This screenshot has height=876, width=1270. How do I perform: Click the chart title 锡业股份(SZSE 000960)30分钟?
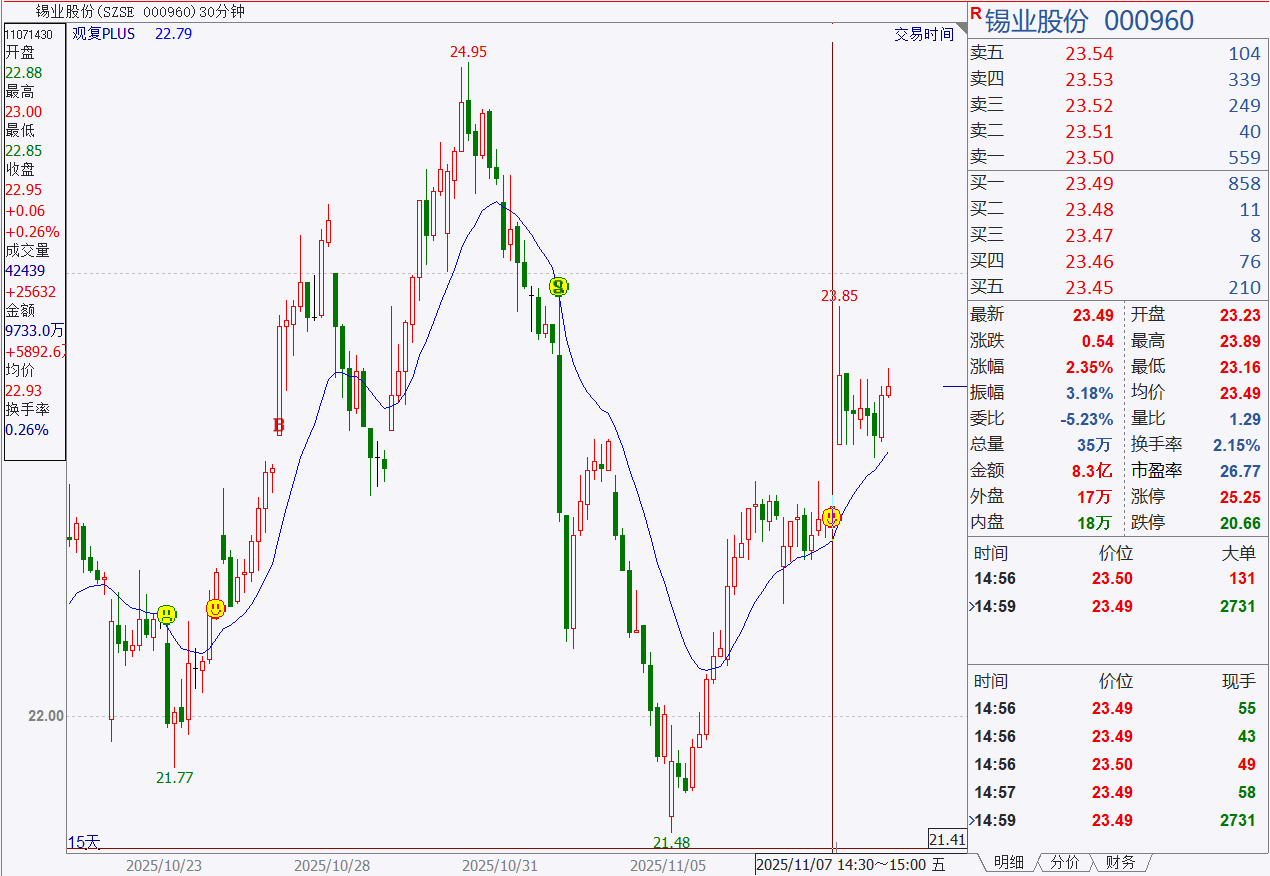138,12
